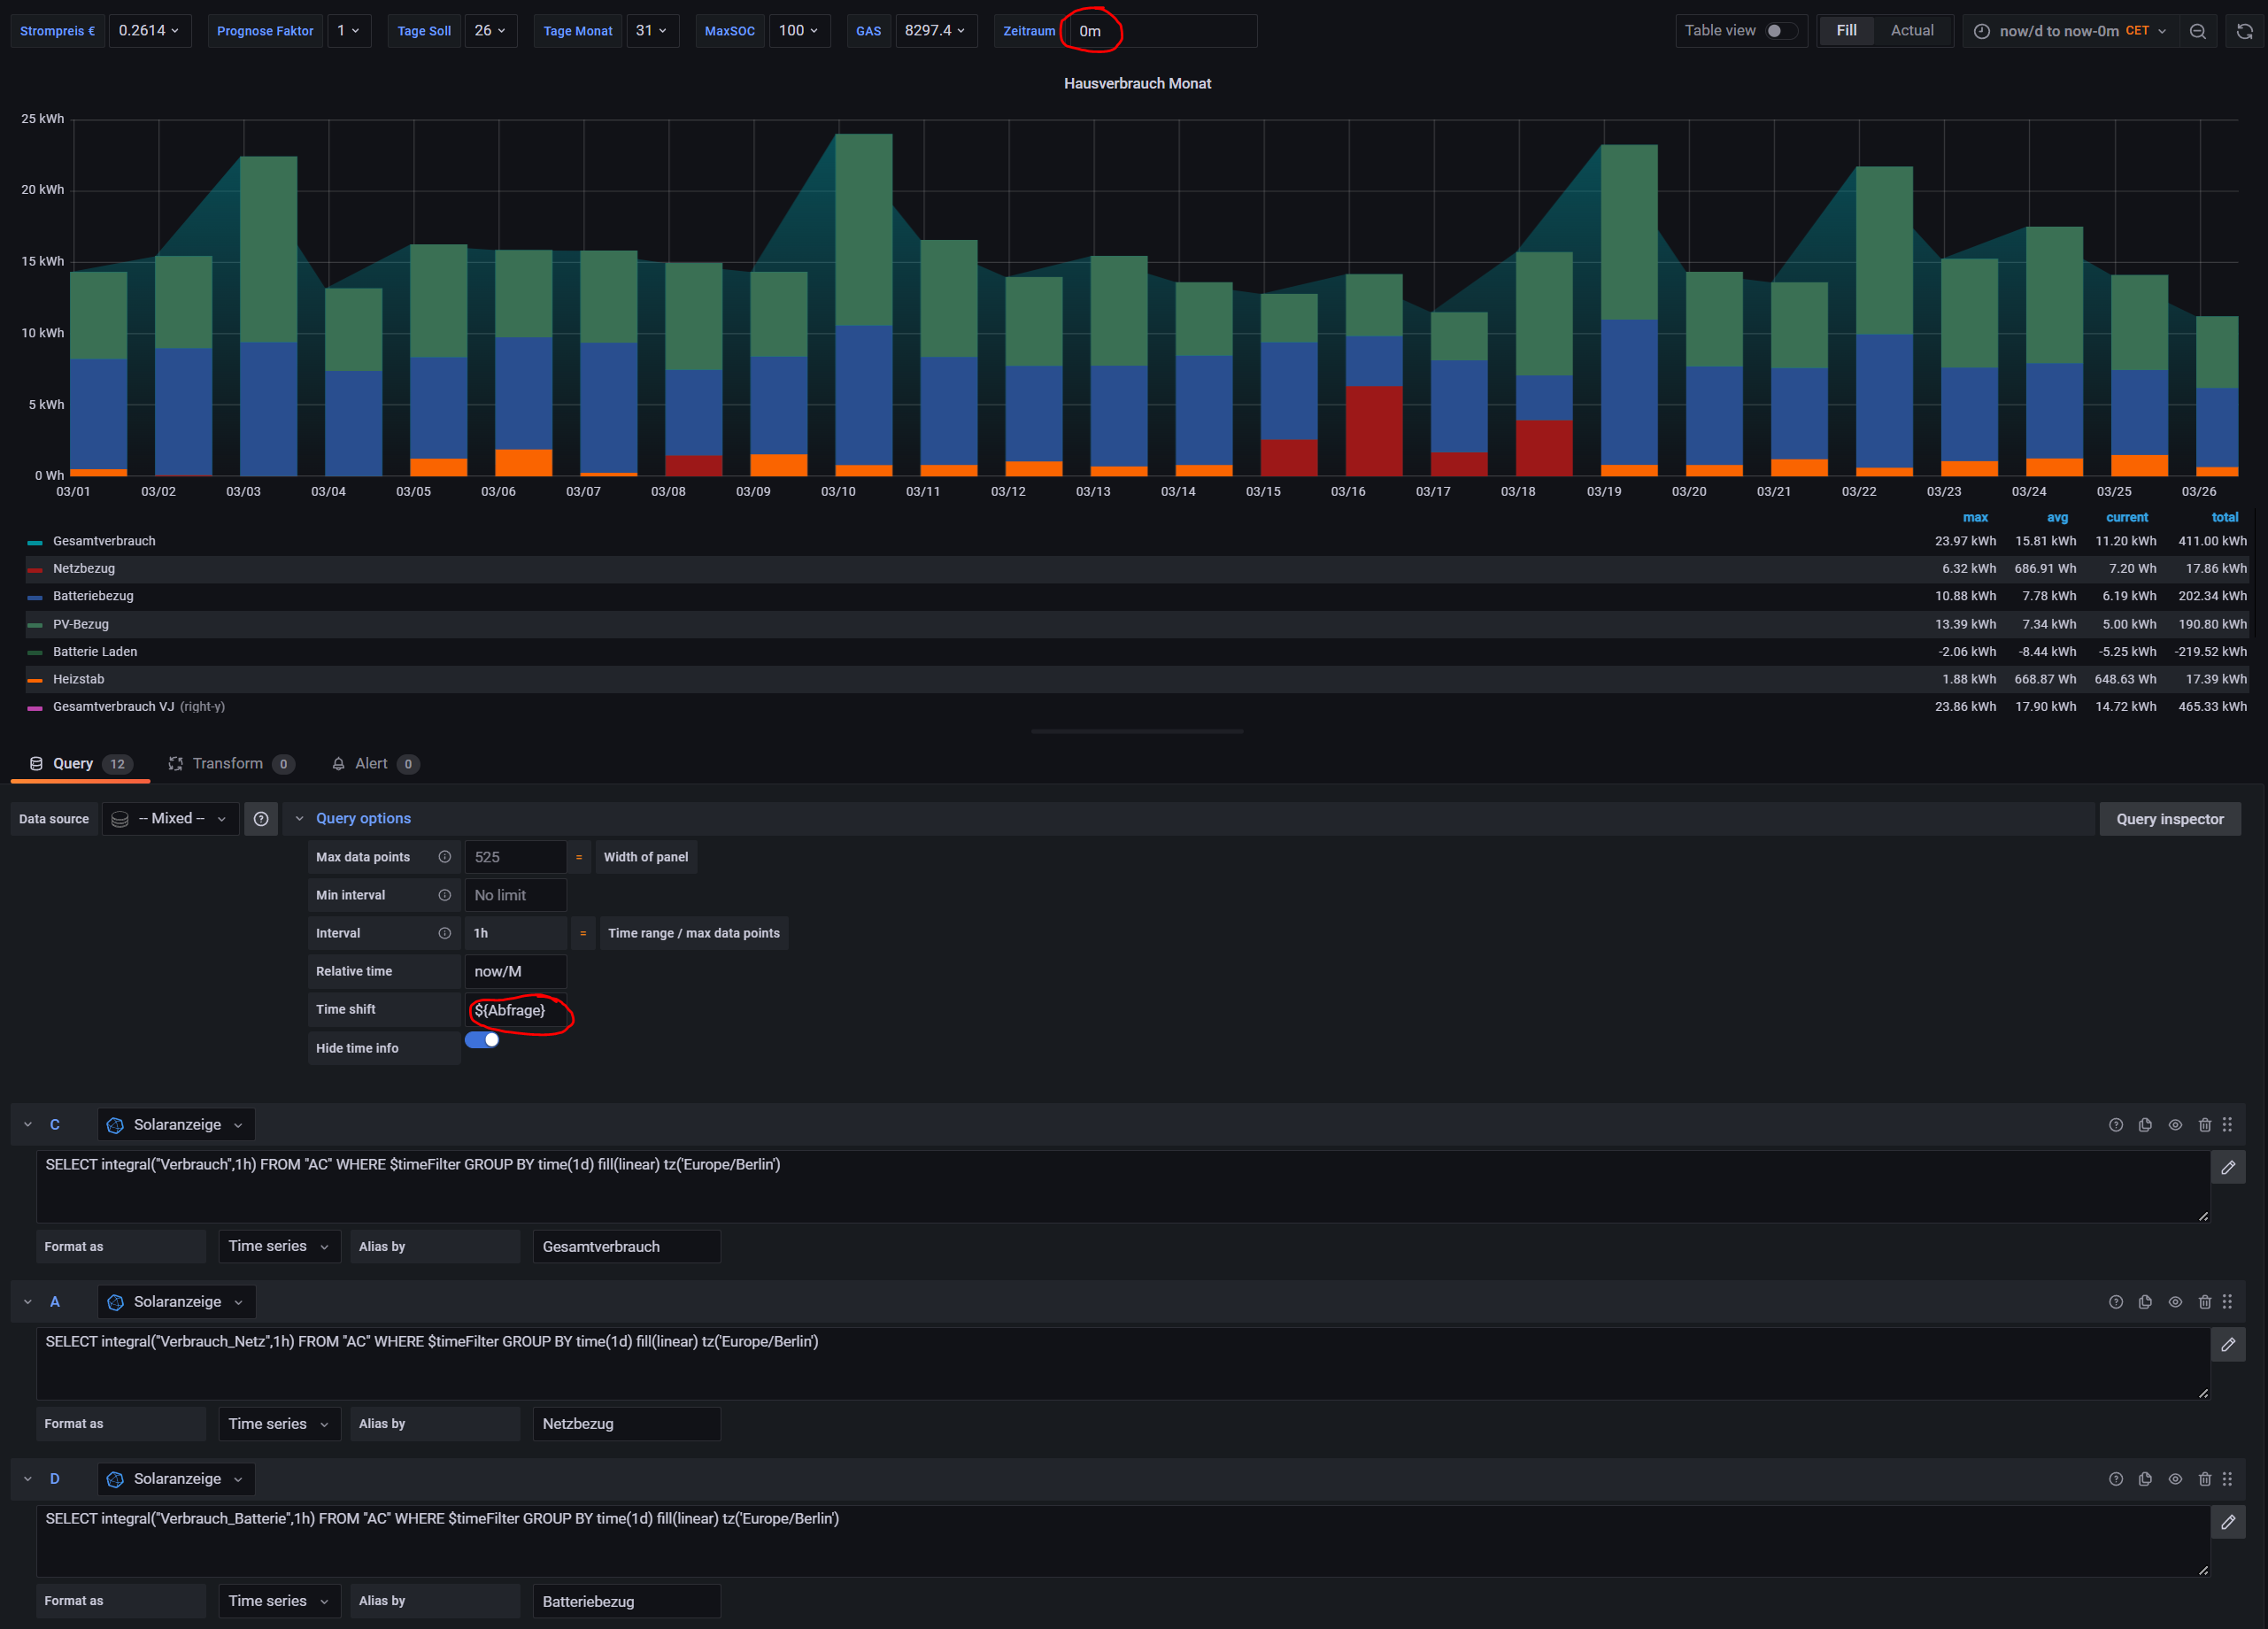Open Time series format dropdown for query C

[279, 1246]
